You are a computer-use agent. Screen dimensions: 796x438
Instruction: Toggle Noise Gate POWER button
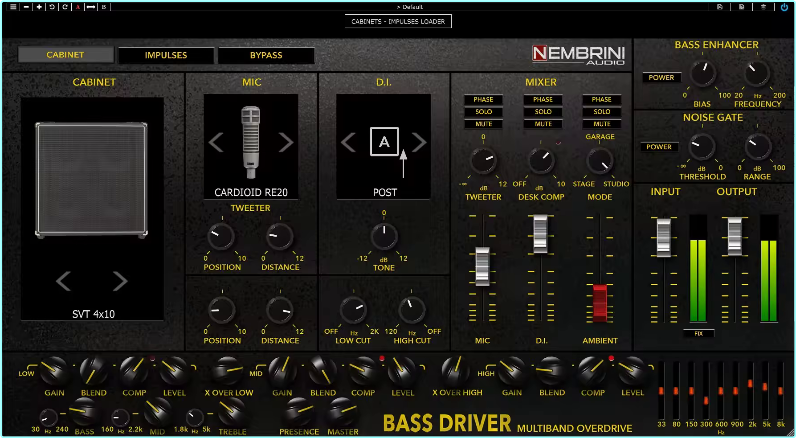(x=659, y=147)
